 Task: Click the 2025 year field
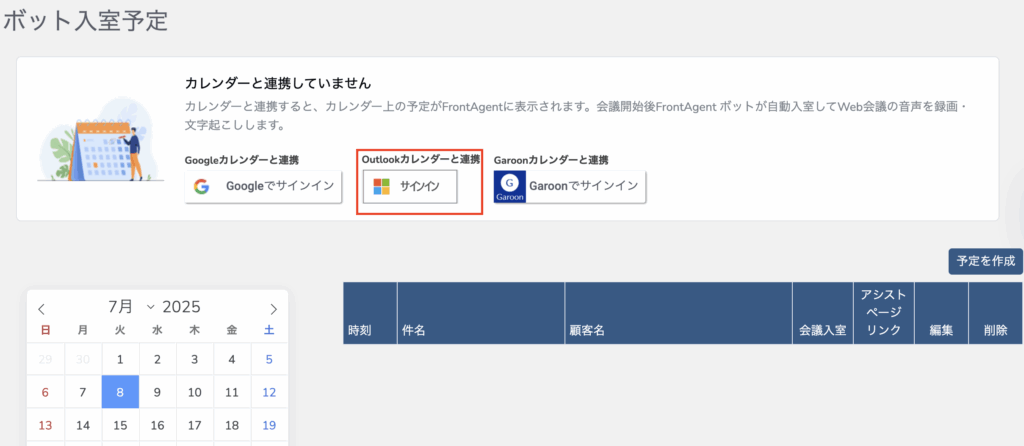[181, 307]
